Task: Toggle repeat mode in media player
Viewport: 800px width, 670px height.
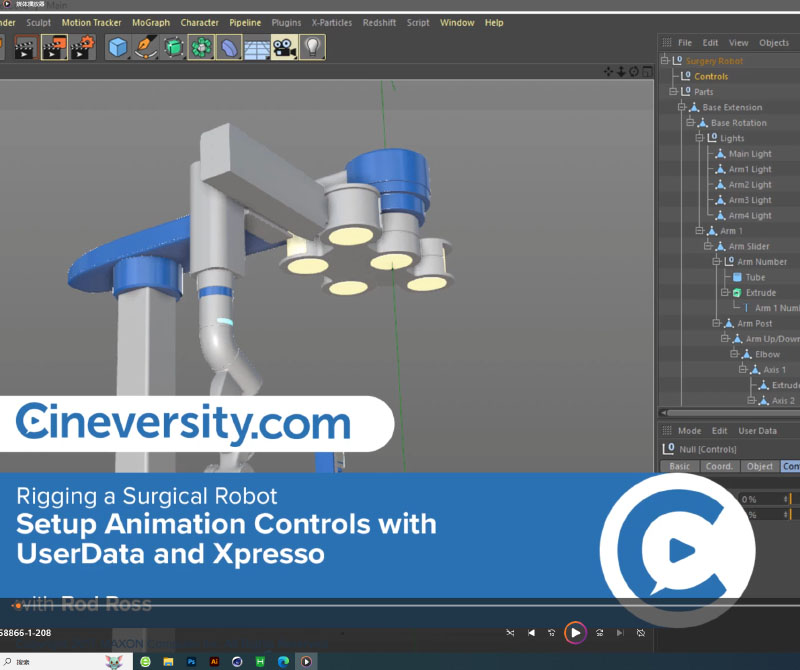Action: pyautogui.click(x=641, y=633)
